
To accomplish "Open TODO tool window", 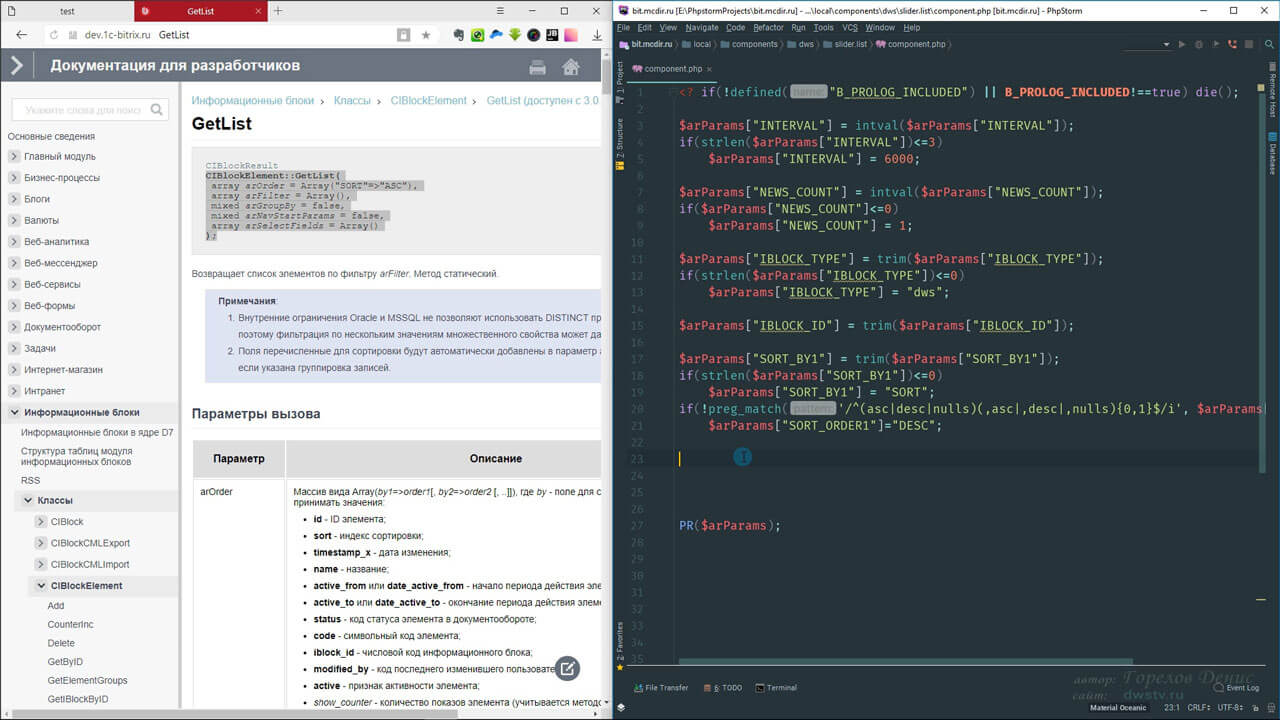I will 722,688.
